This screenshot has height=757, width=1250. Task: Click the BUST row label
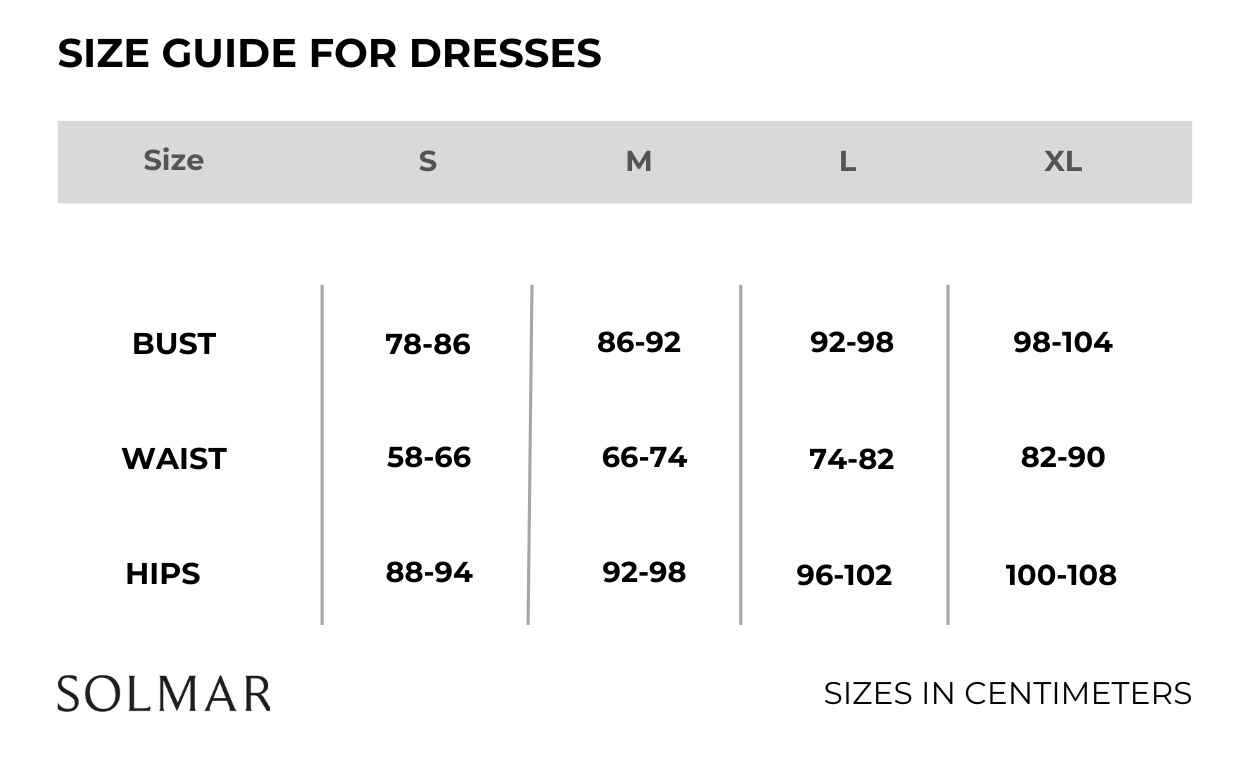pos(174,344)
